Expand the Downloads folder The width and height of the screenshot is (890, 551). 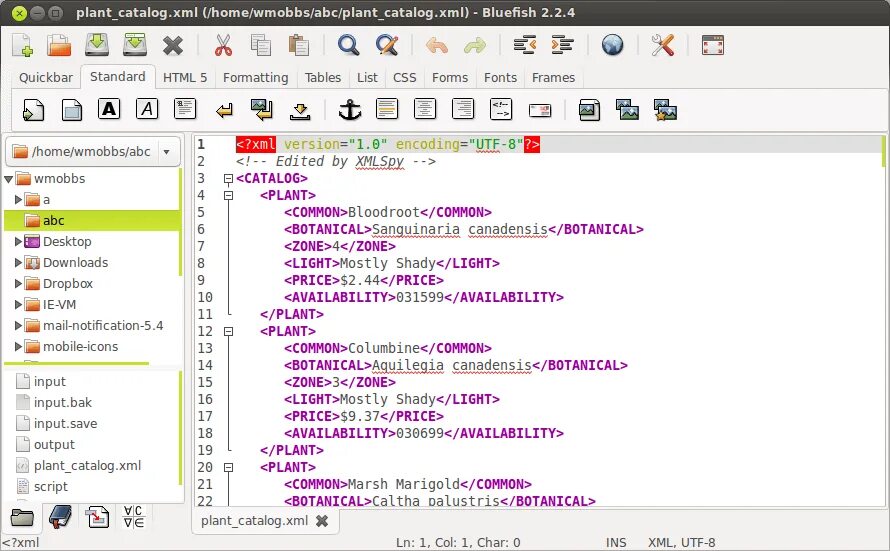pos(18,263)
